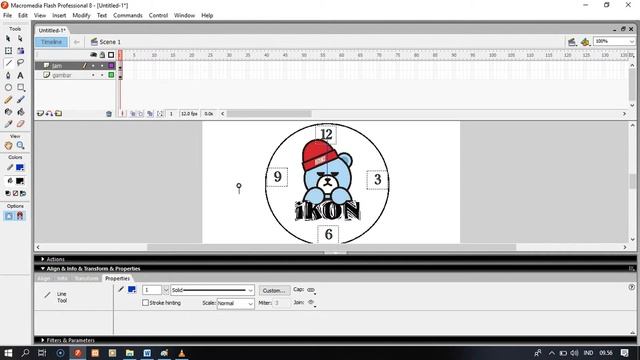Click the Insert Layer Folder icon
Screen dimensions: 640x360
[58, 113]
